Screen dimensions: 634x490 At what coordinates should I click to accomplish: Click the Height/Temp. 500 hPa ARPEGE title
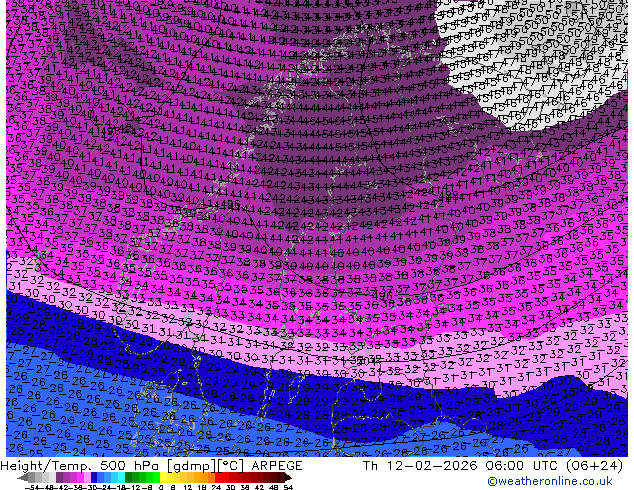tap(151, 466)
